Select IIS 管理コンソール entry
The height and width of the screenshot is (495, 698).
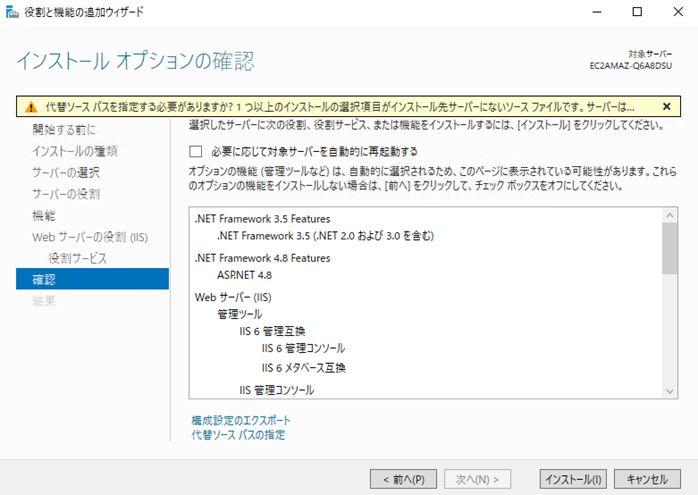(x=276, y=390)
